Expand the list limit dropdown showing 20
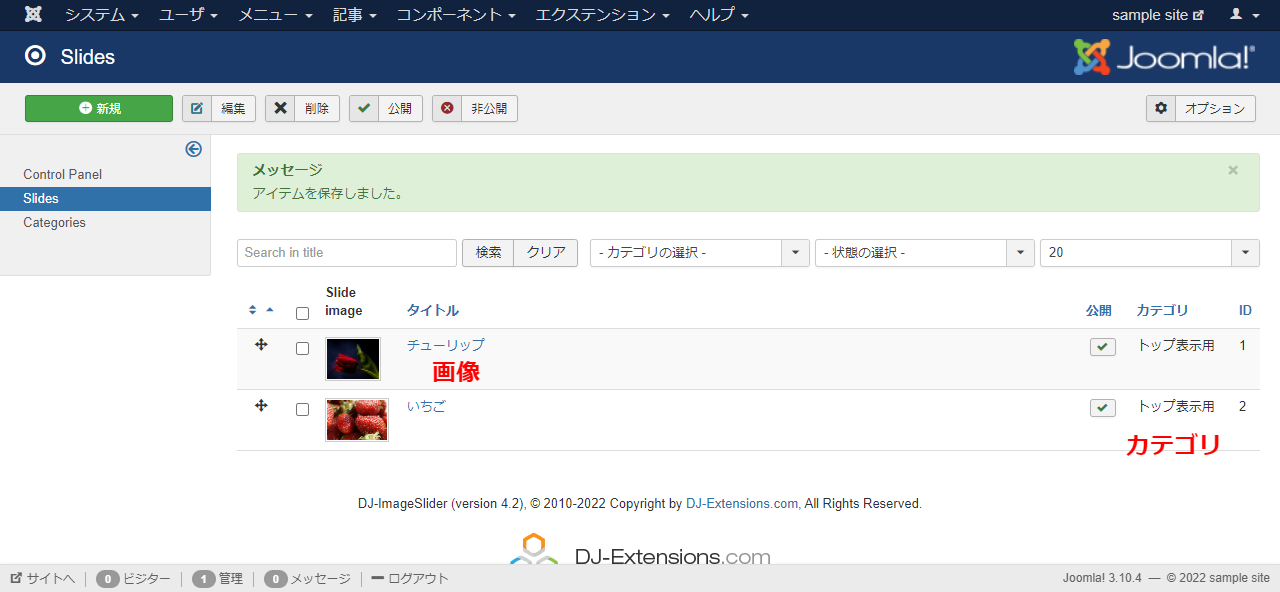This screenshot has width=1280, height=592. click(1149, 253)
